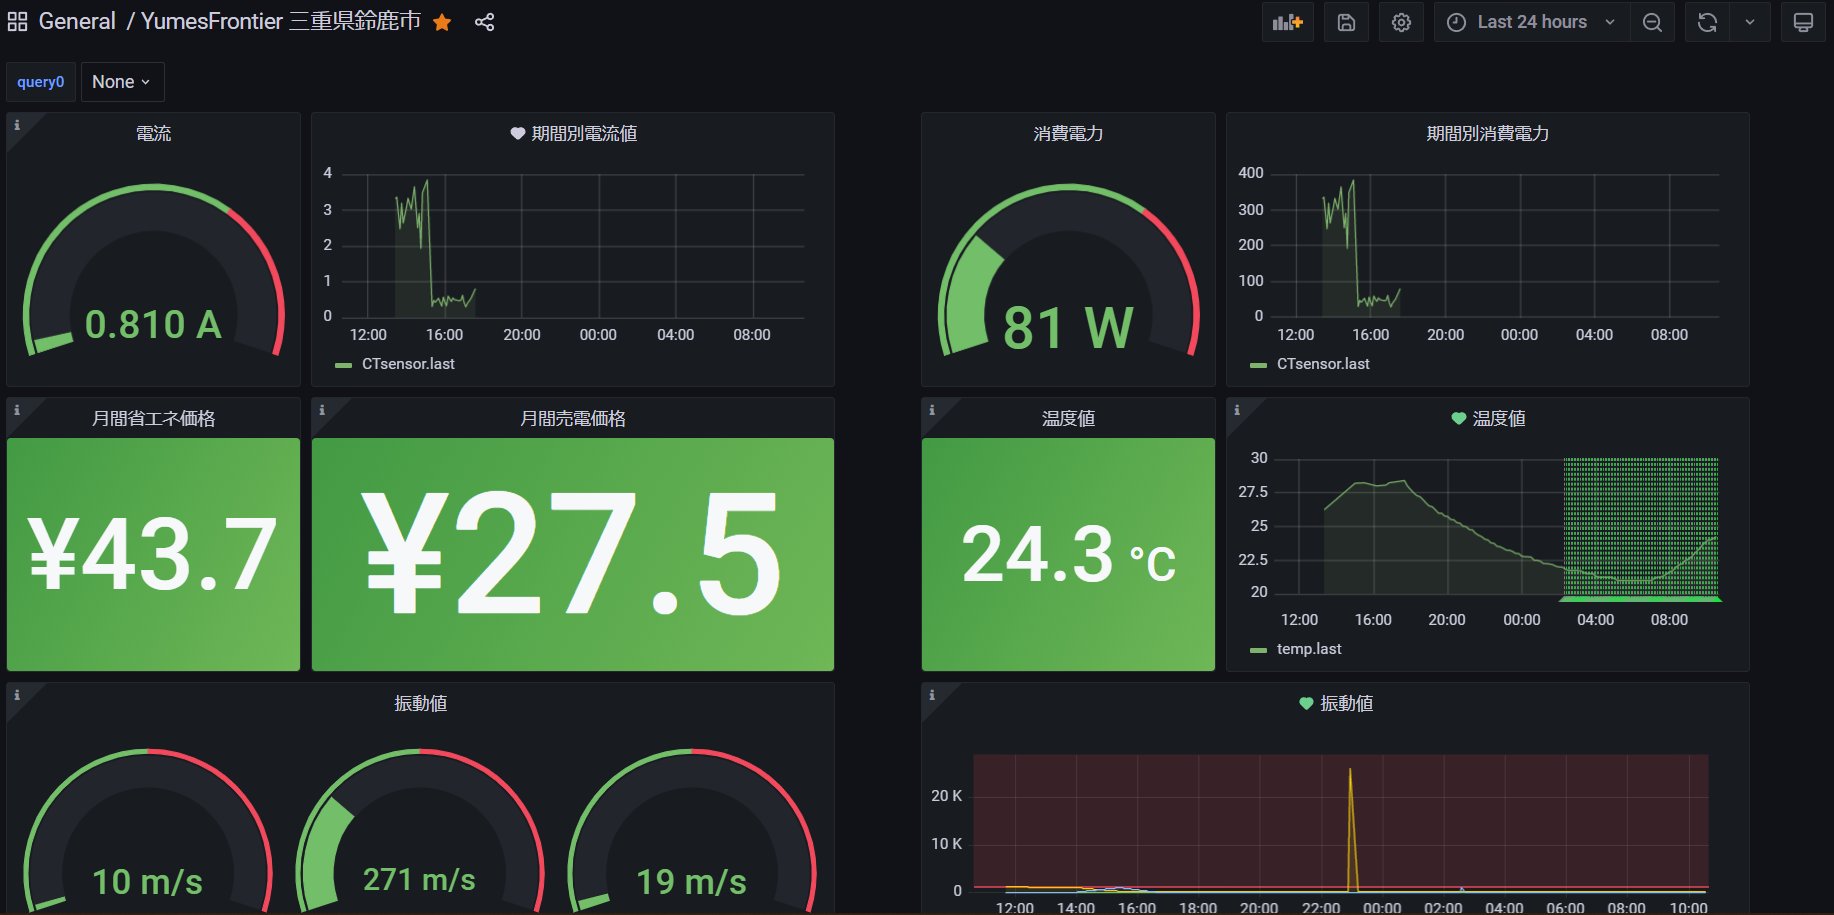
Task: Click the green alert heart on 温度値 graph
Action: click(1459, 419)
